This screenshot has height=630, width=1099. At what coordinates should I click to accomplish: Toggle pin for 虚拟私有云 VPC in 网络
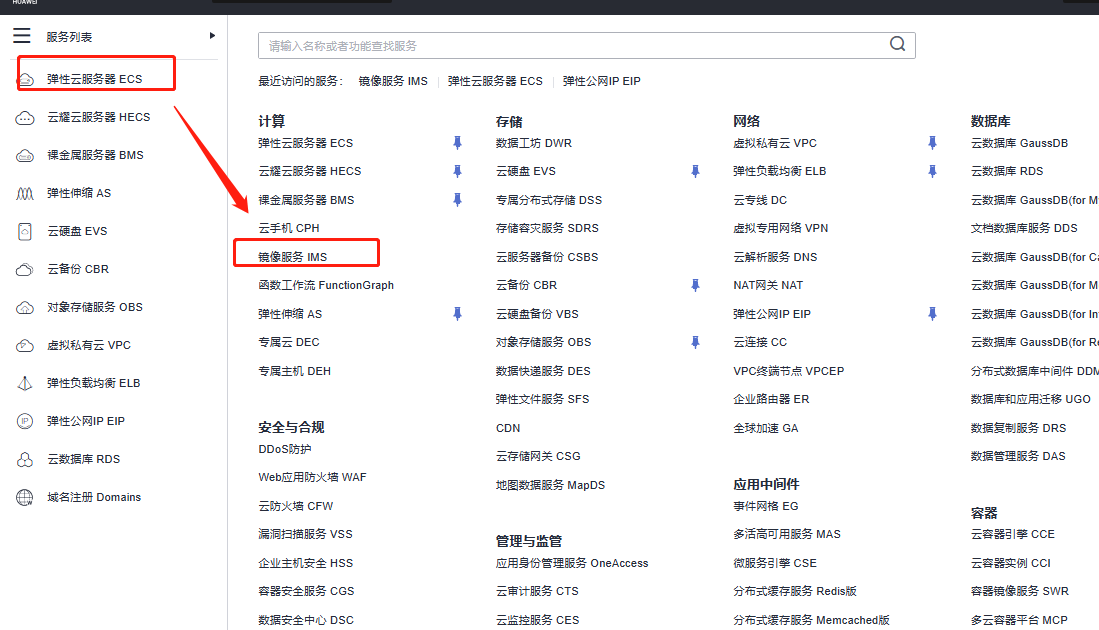pyautogui.click(x=932, y=143)
